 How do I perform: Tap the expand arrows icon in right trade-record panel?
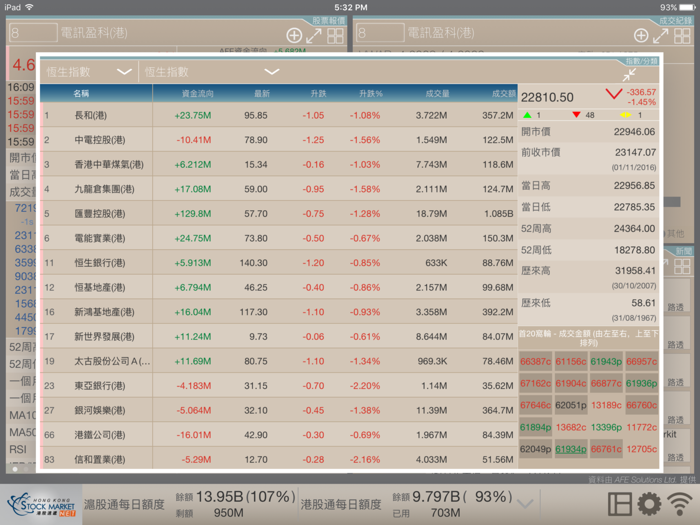(661, 36)
